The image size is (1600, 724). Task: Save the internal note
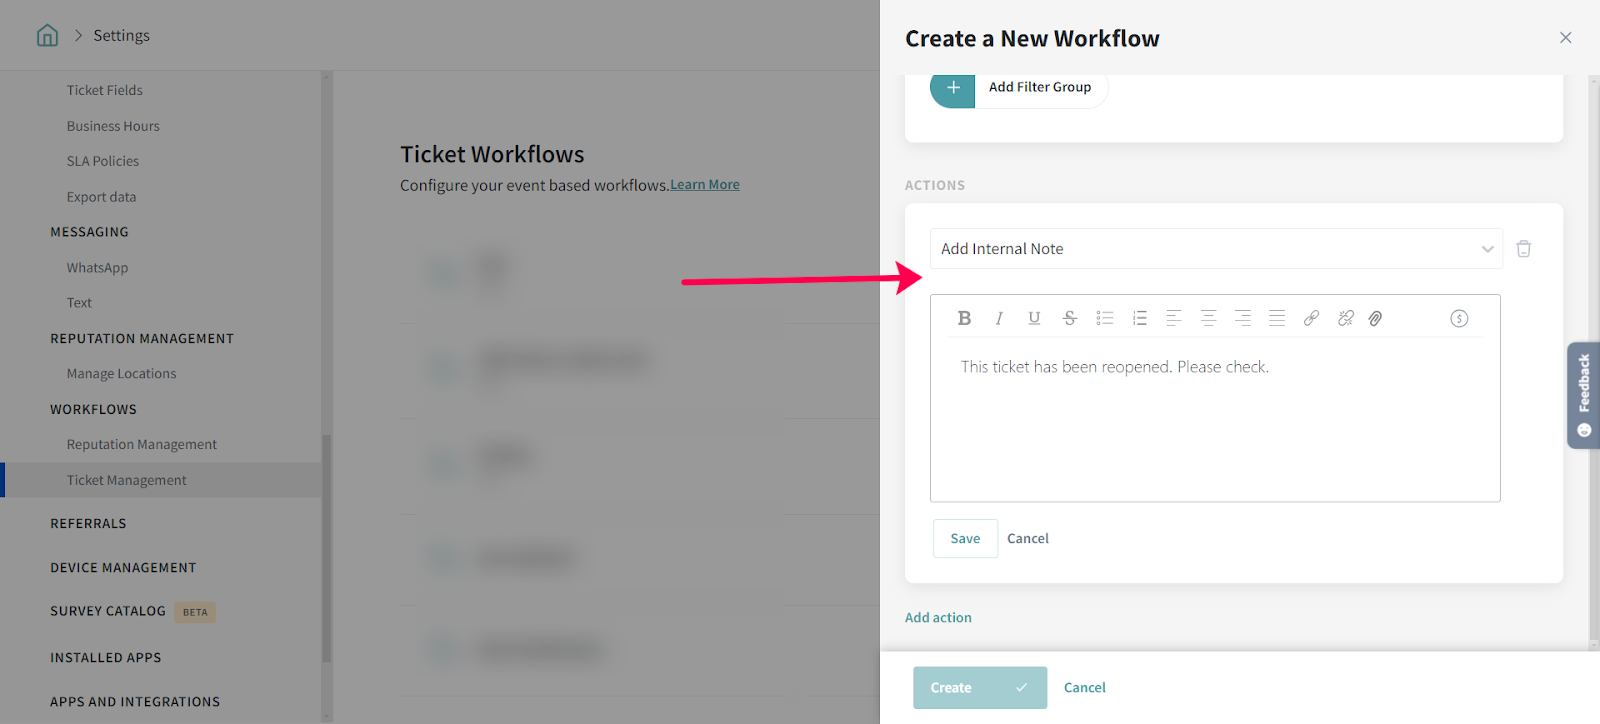point(965,538)
